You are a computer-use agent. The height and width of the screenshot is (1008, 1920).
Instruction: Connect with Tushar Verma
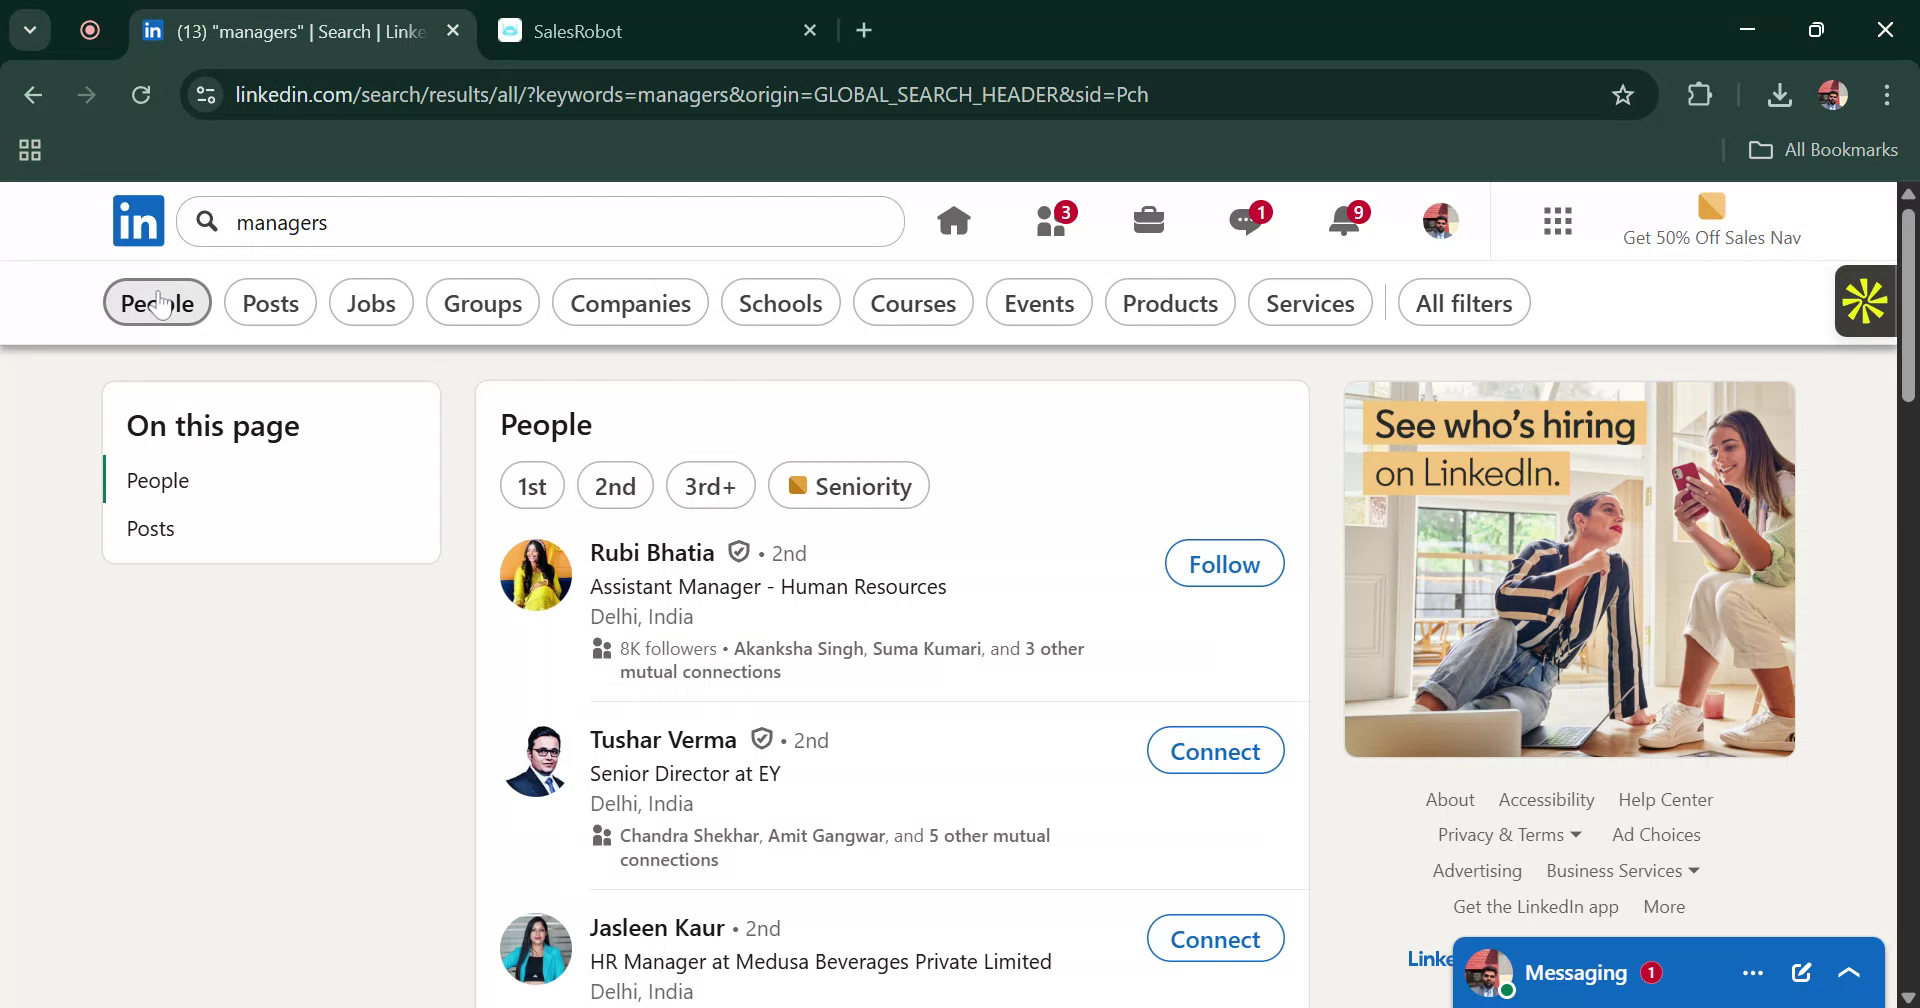click(x=1214, y=750)
